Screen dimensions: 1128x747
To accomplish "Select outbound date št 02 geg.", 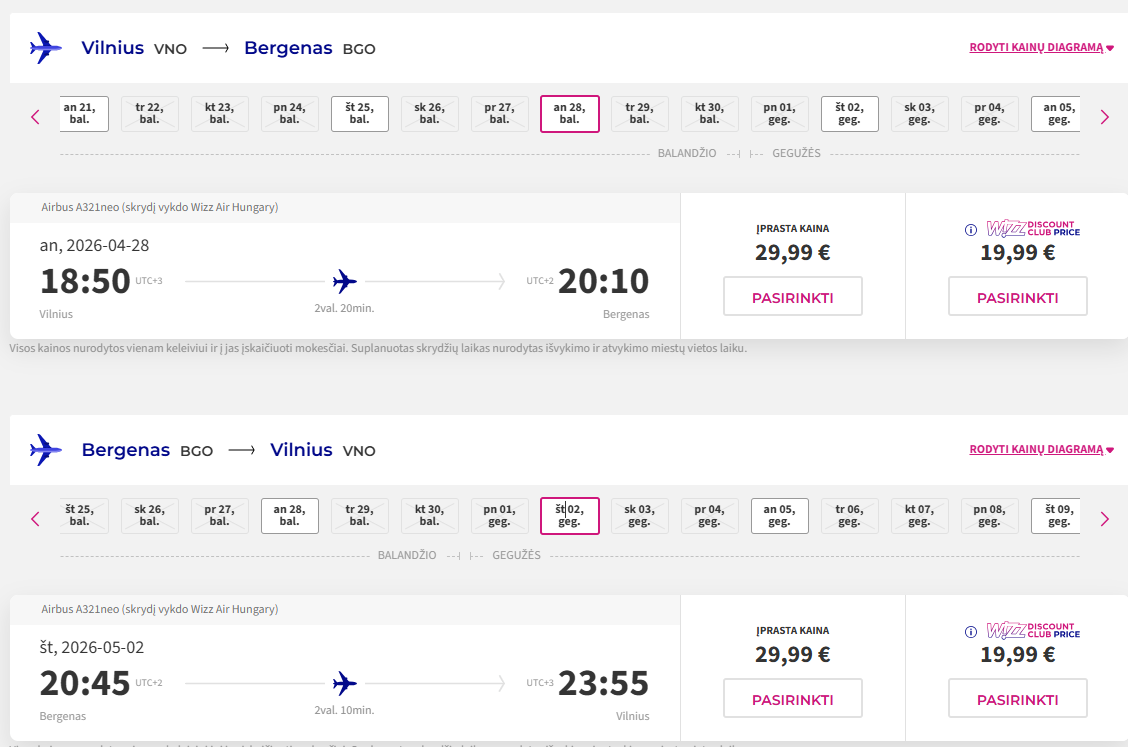I will (x=849, y=114).
